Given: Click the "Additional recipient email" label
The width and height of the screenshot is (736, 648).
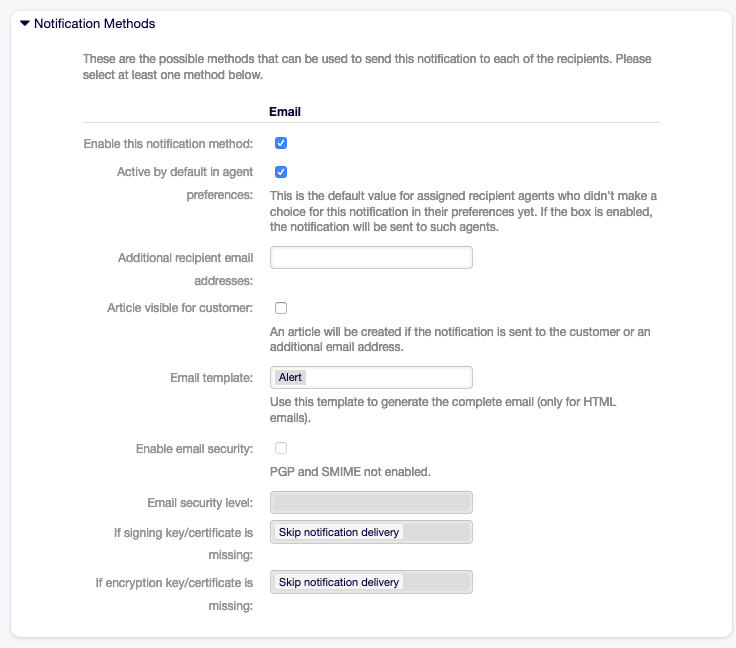Looking at the screenshot, I should pyautogui.click(x=185, y=258).
